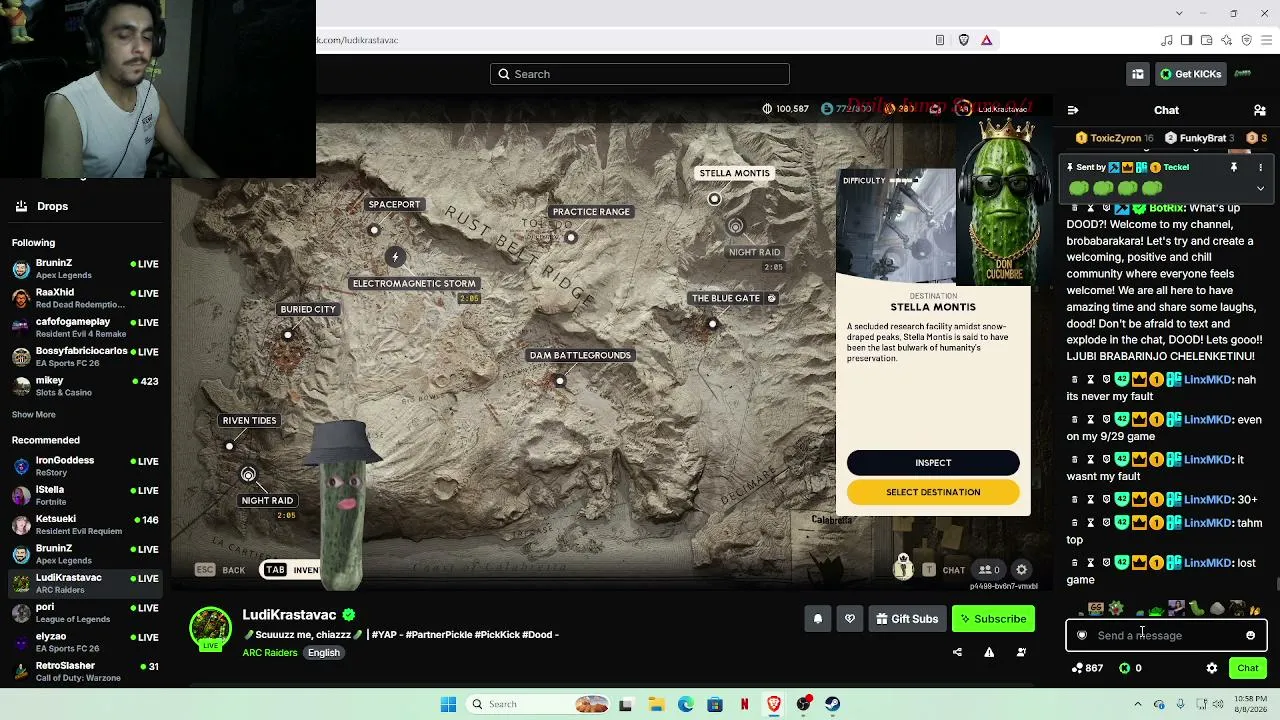Click the person icon next to report
The image size is (1280, 720).
coord(1021,652)
